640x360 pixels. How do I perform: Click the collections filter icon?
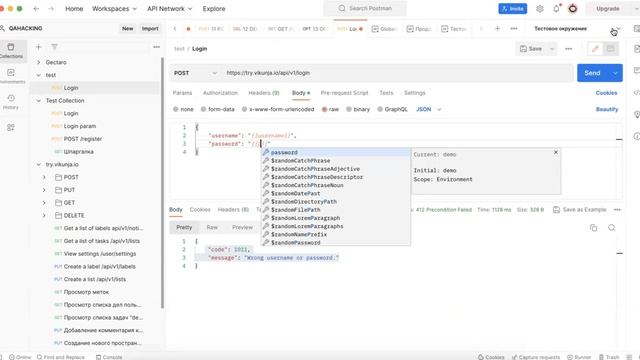(54, 47)
